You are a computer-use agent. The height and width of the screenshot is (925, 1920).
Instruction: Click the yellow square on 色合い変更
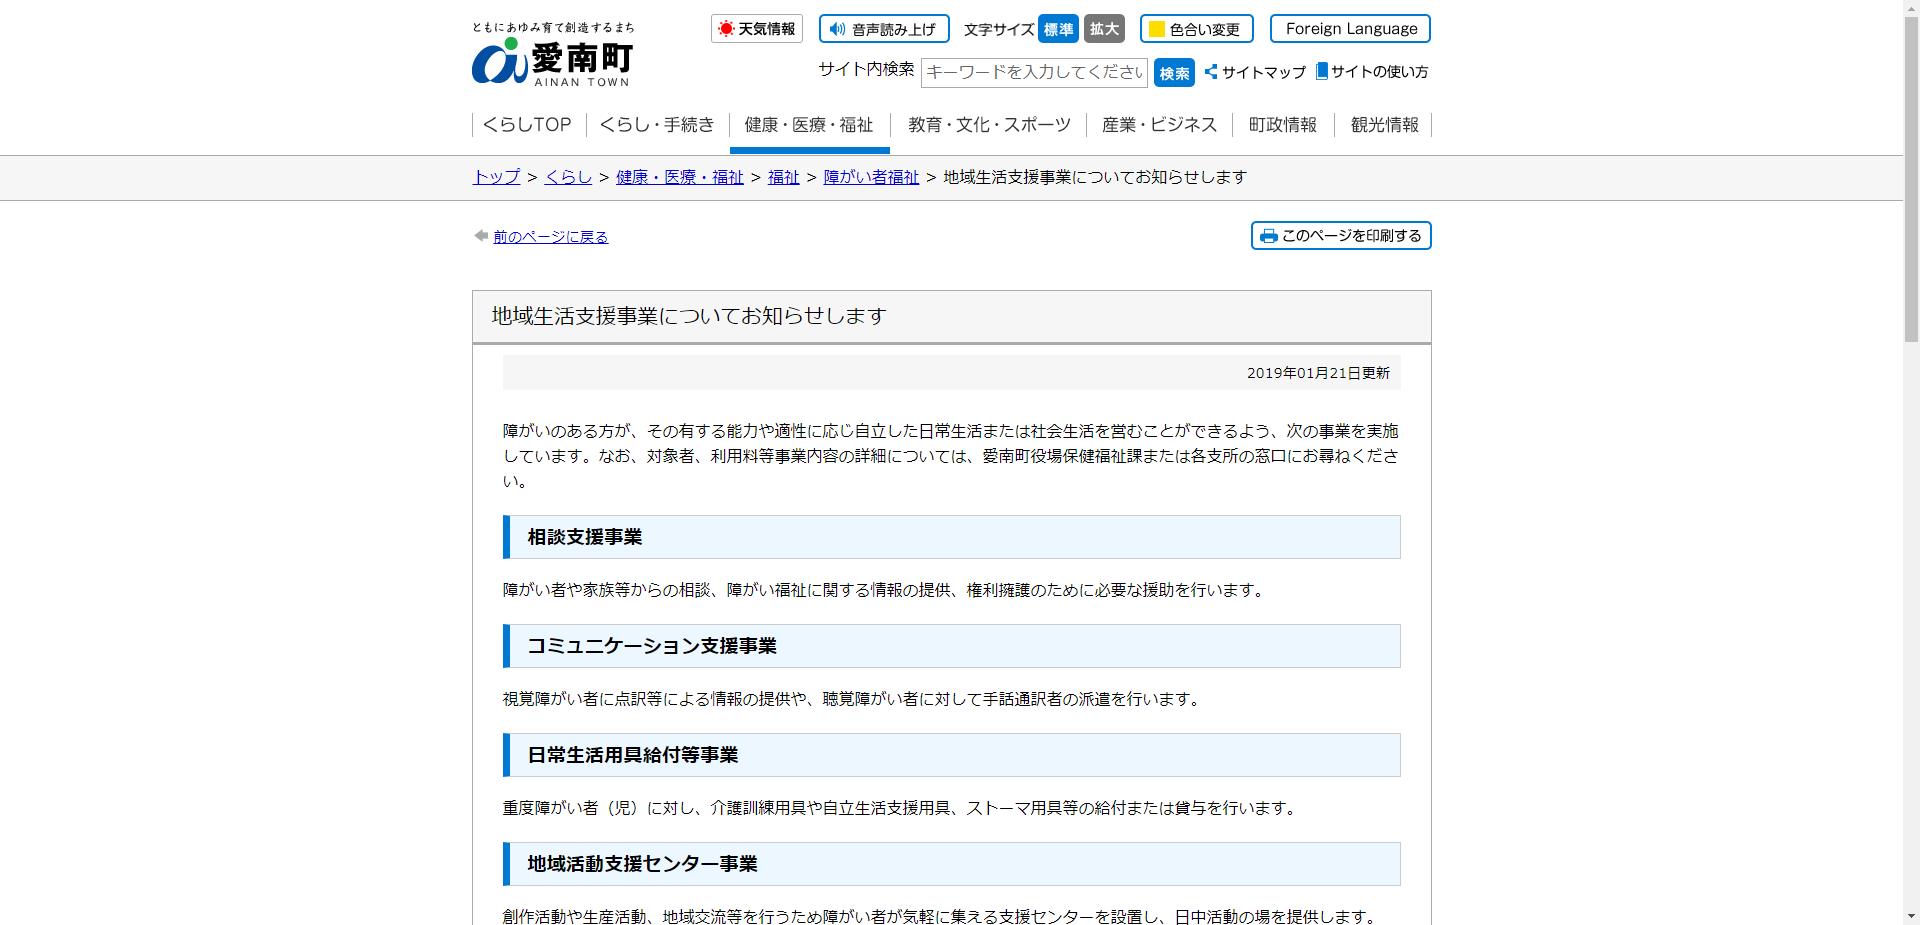click(x=1155, y=29)
